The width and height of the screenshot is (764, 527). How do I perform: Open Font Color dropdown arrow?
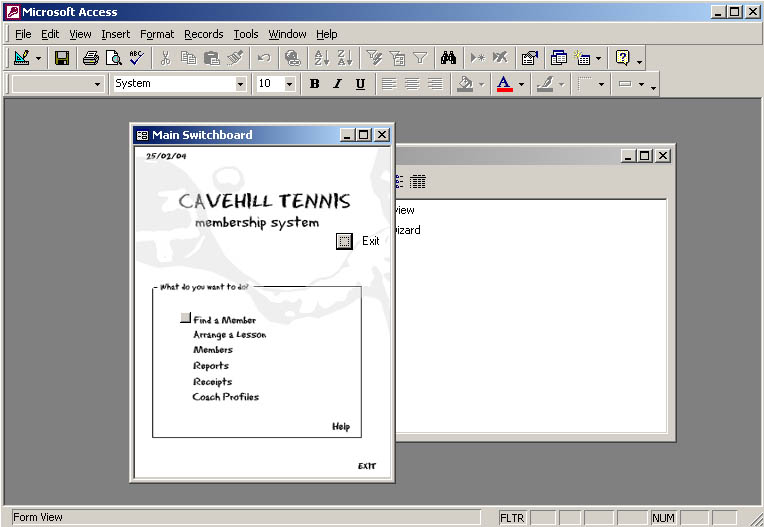point(521,85)
